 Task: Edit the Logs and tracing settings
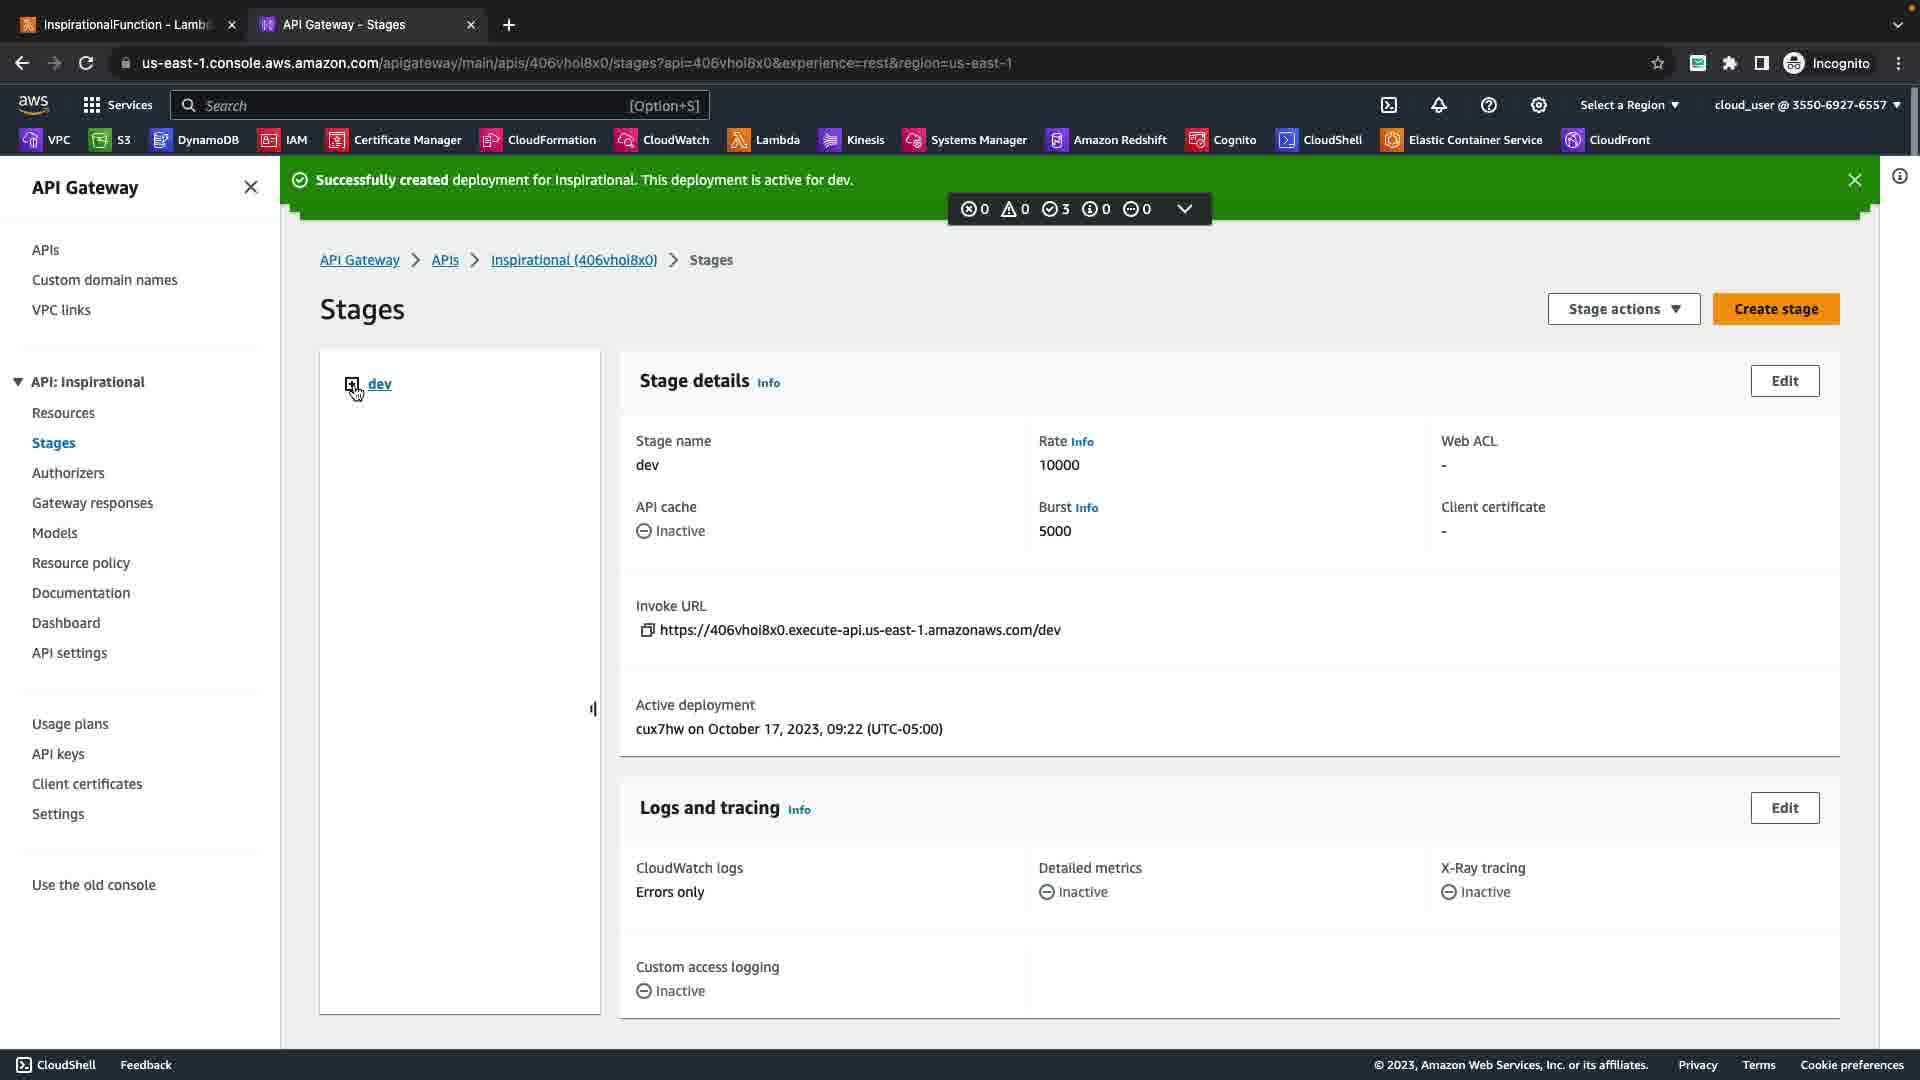point(1784,808)
